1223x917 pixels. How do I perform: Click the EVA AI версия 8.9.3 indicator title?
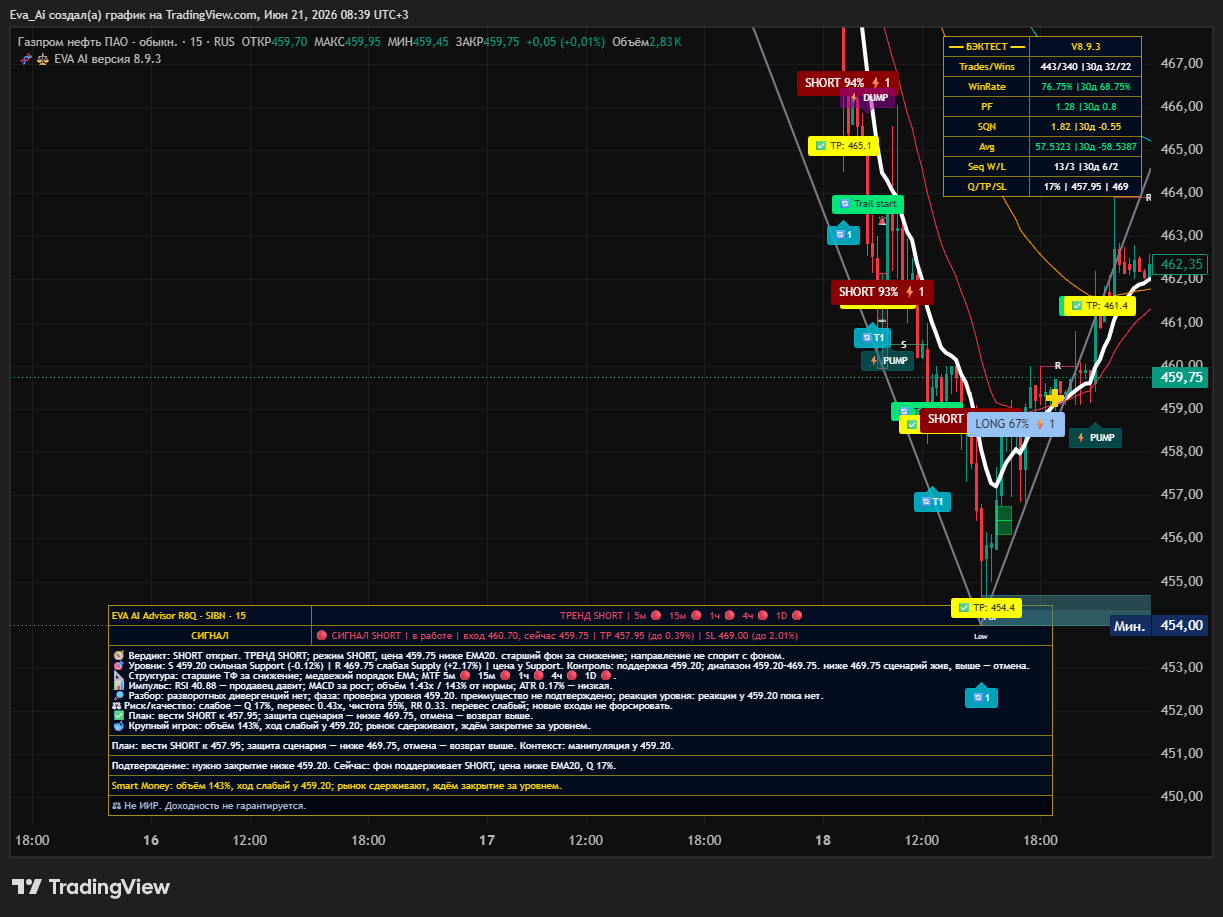click(108, 59)
